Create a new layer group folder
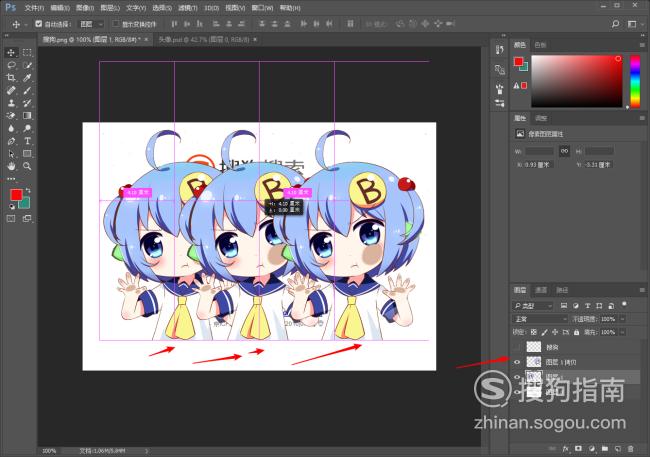Image resolution: width=650 pixels, height=457 pixels. (x=605, y=449)
